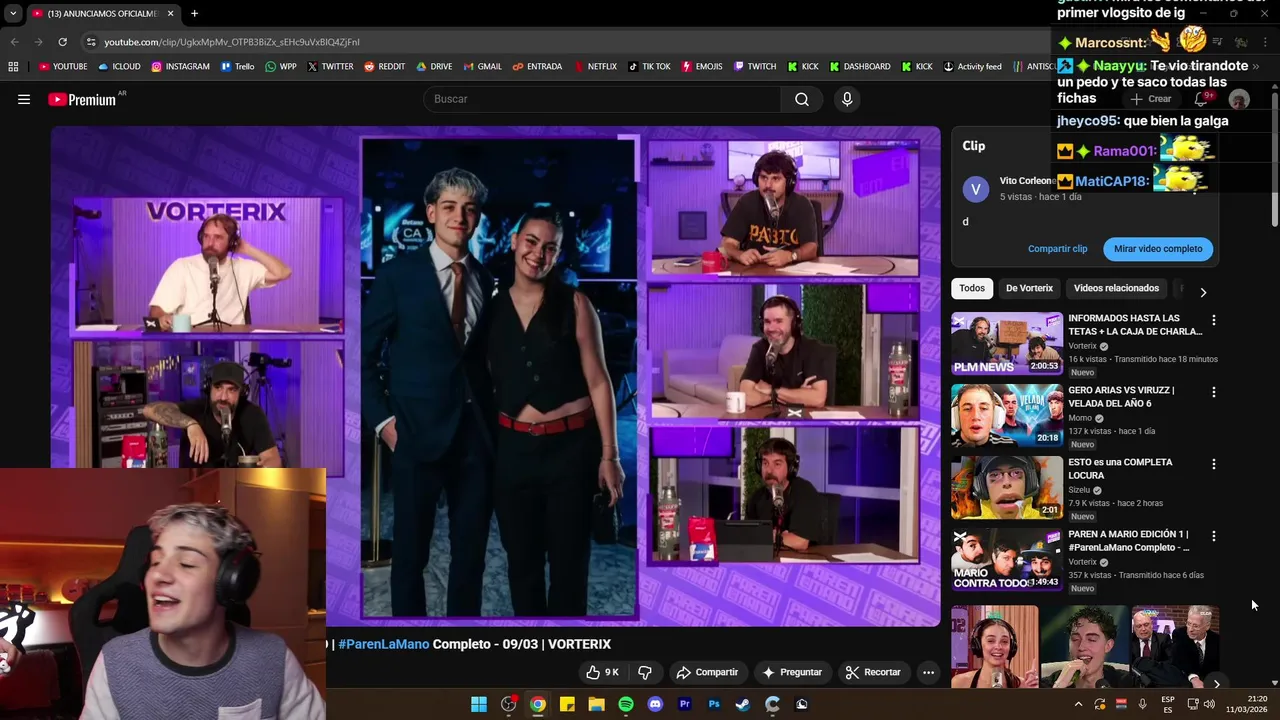Image resolution: width=1280 pixels, height=720 pixels.
Task: Open YouTube notifications bell
Action: (1201, 99)
